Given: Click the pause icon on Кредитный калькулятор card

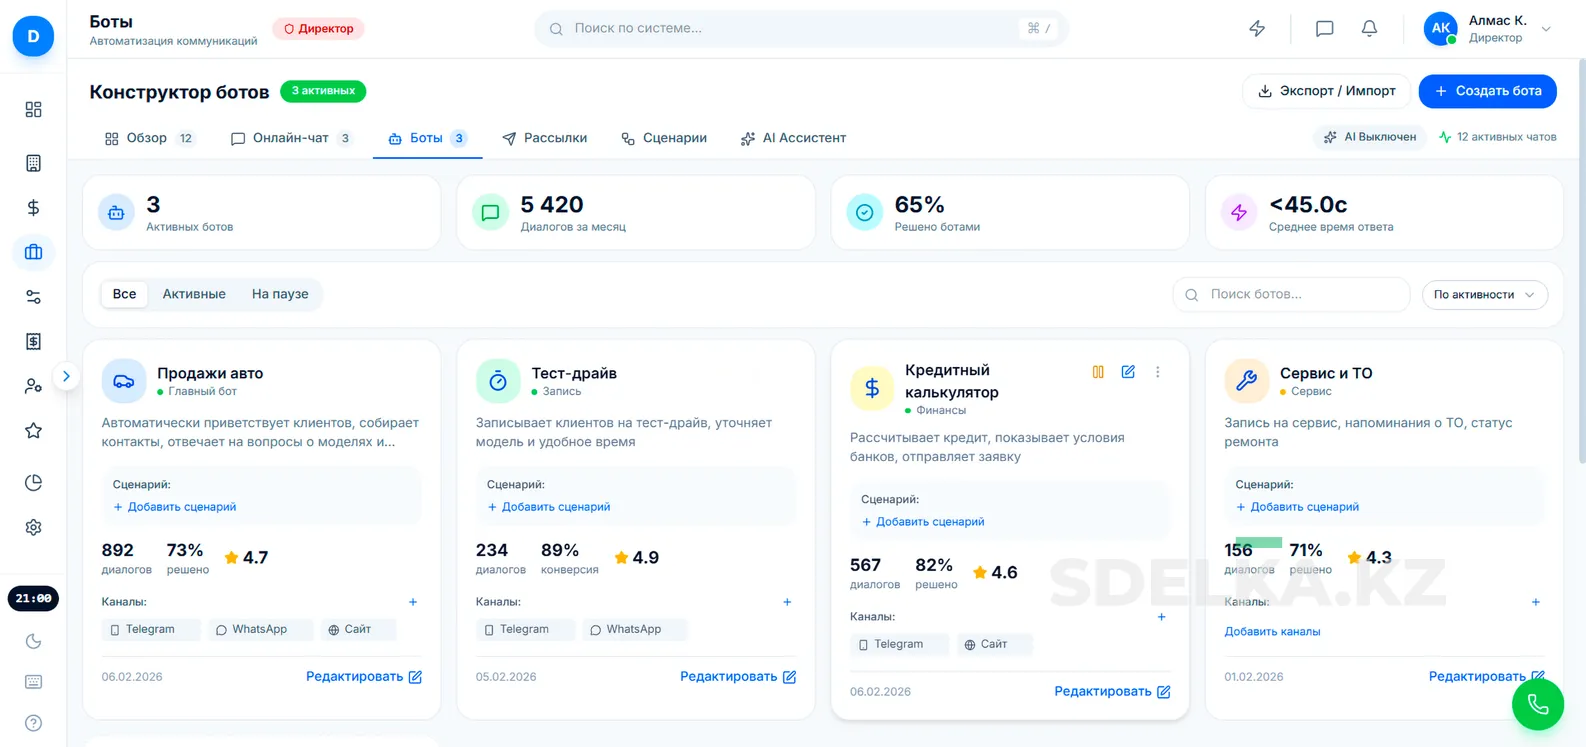Looking at the screenshot, I should click(x=1098, y=372).
